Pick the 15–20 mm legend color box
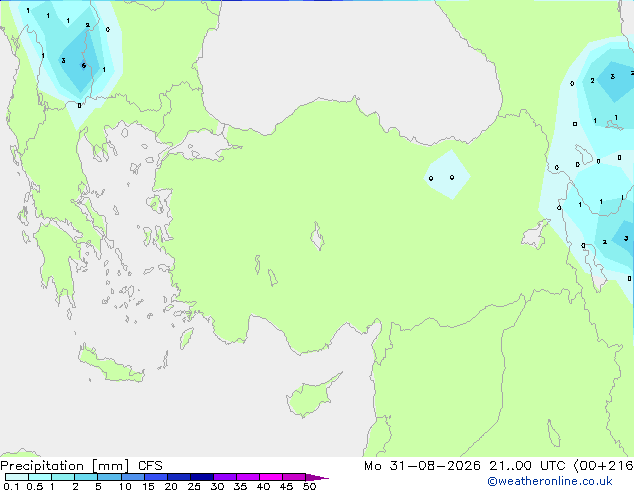634x490 pixels. [x=156, y=477]
